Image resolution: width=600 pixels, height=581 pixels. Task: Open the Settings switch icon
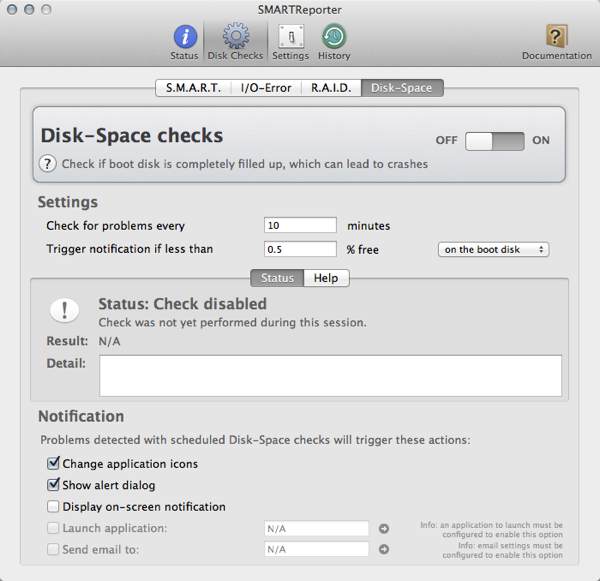tap(291, 37)
